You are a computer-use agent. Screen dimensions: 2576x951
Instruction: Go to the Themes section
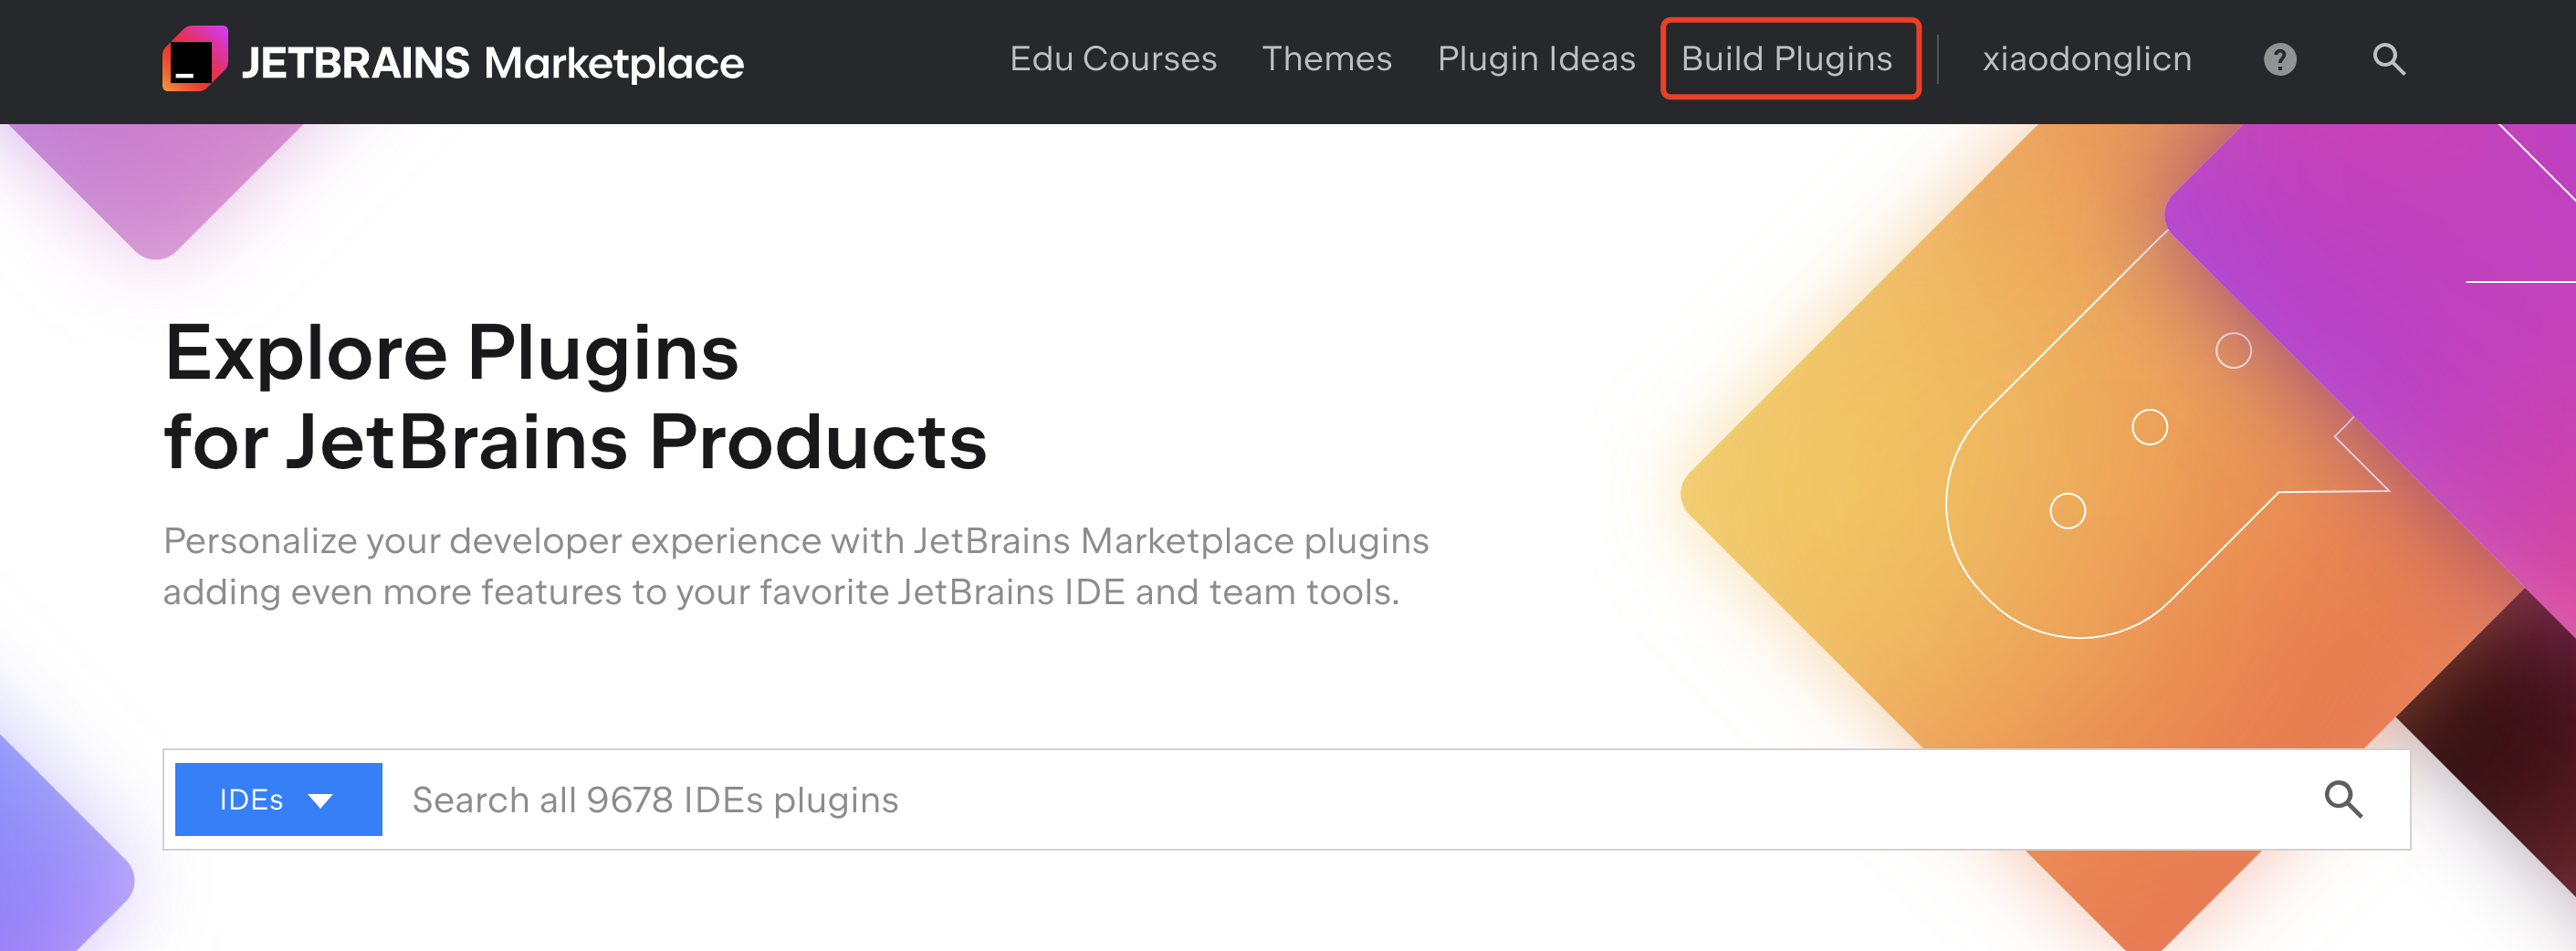click(1326, 59)
